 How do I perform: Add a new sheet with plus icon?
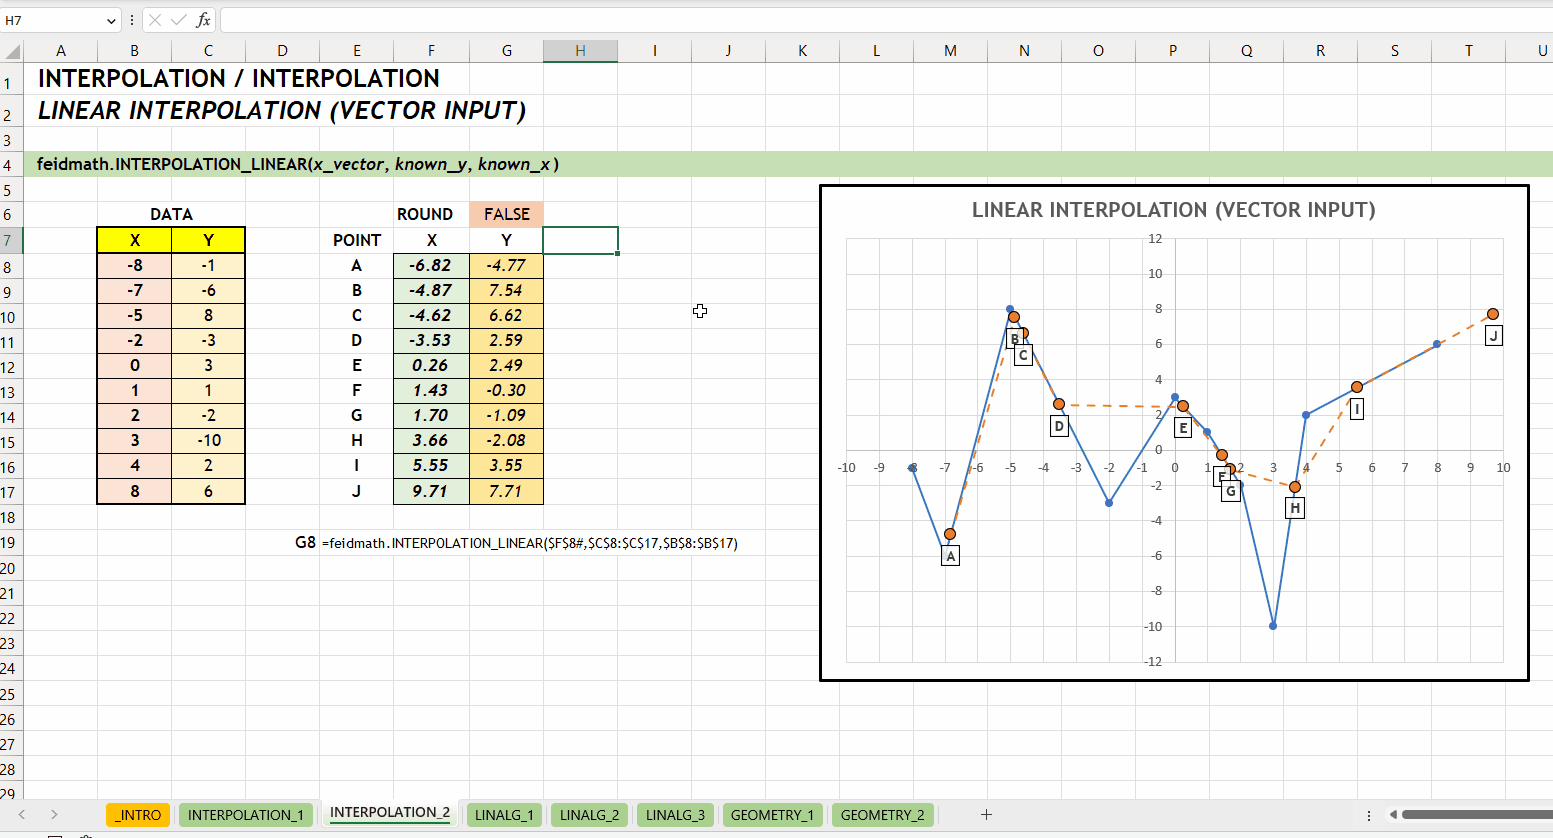(x=986, y=815)
